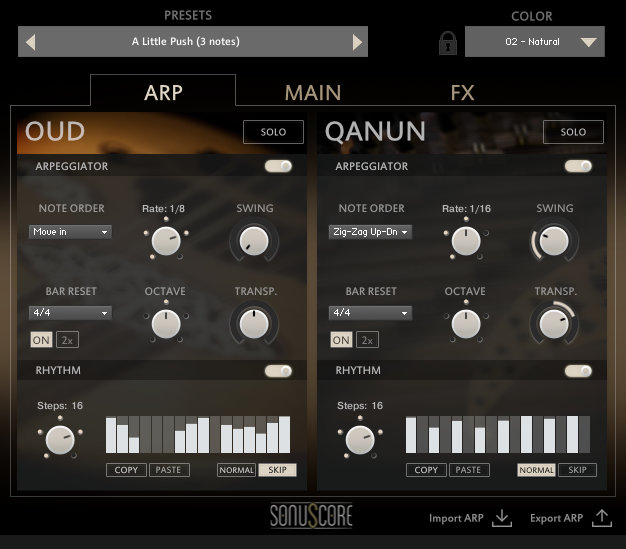The image size is (626, 549).
Task: Toggle QANUN Bar Reset ON button
Action: 341,340
